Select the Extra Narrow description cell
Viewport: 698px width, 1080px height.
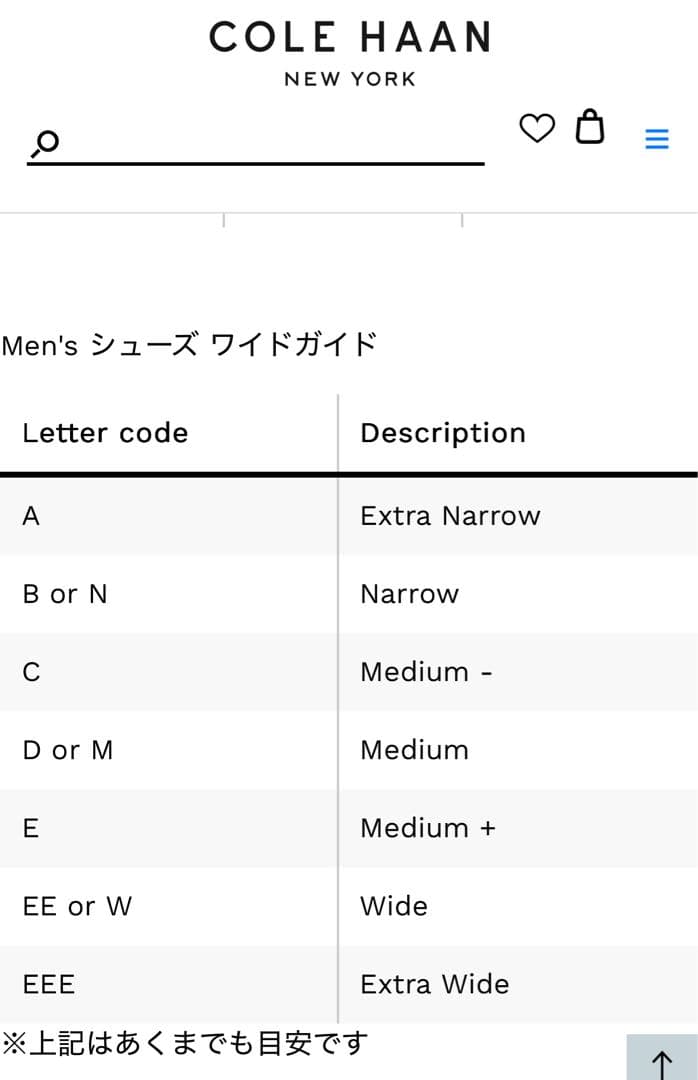coord(450,516)
